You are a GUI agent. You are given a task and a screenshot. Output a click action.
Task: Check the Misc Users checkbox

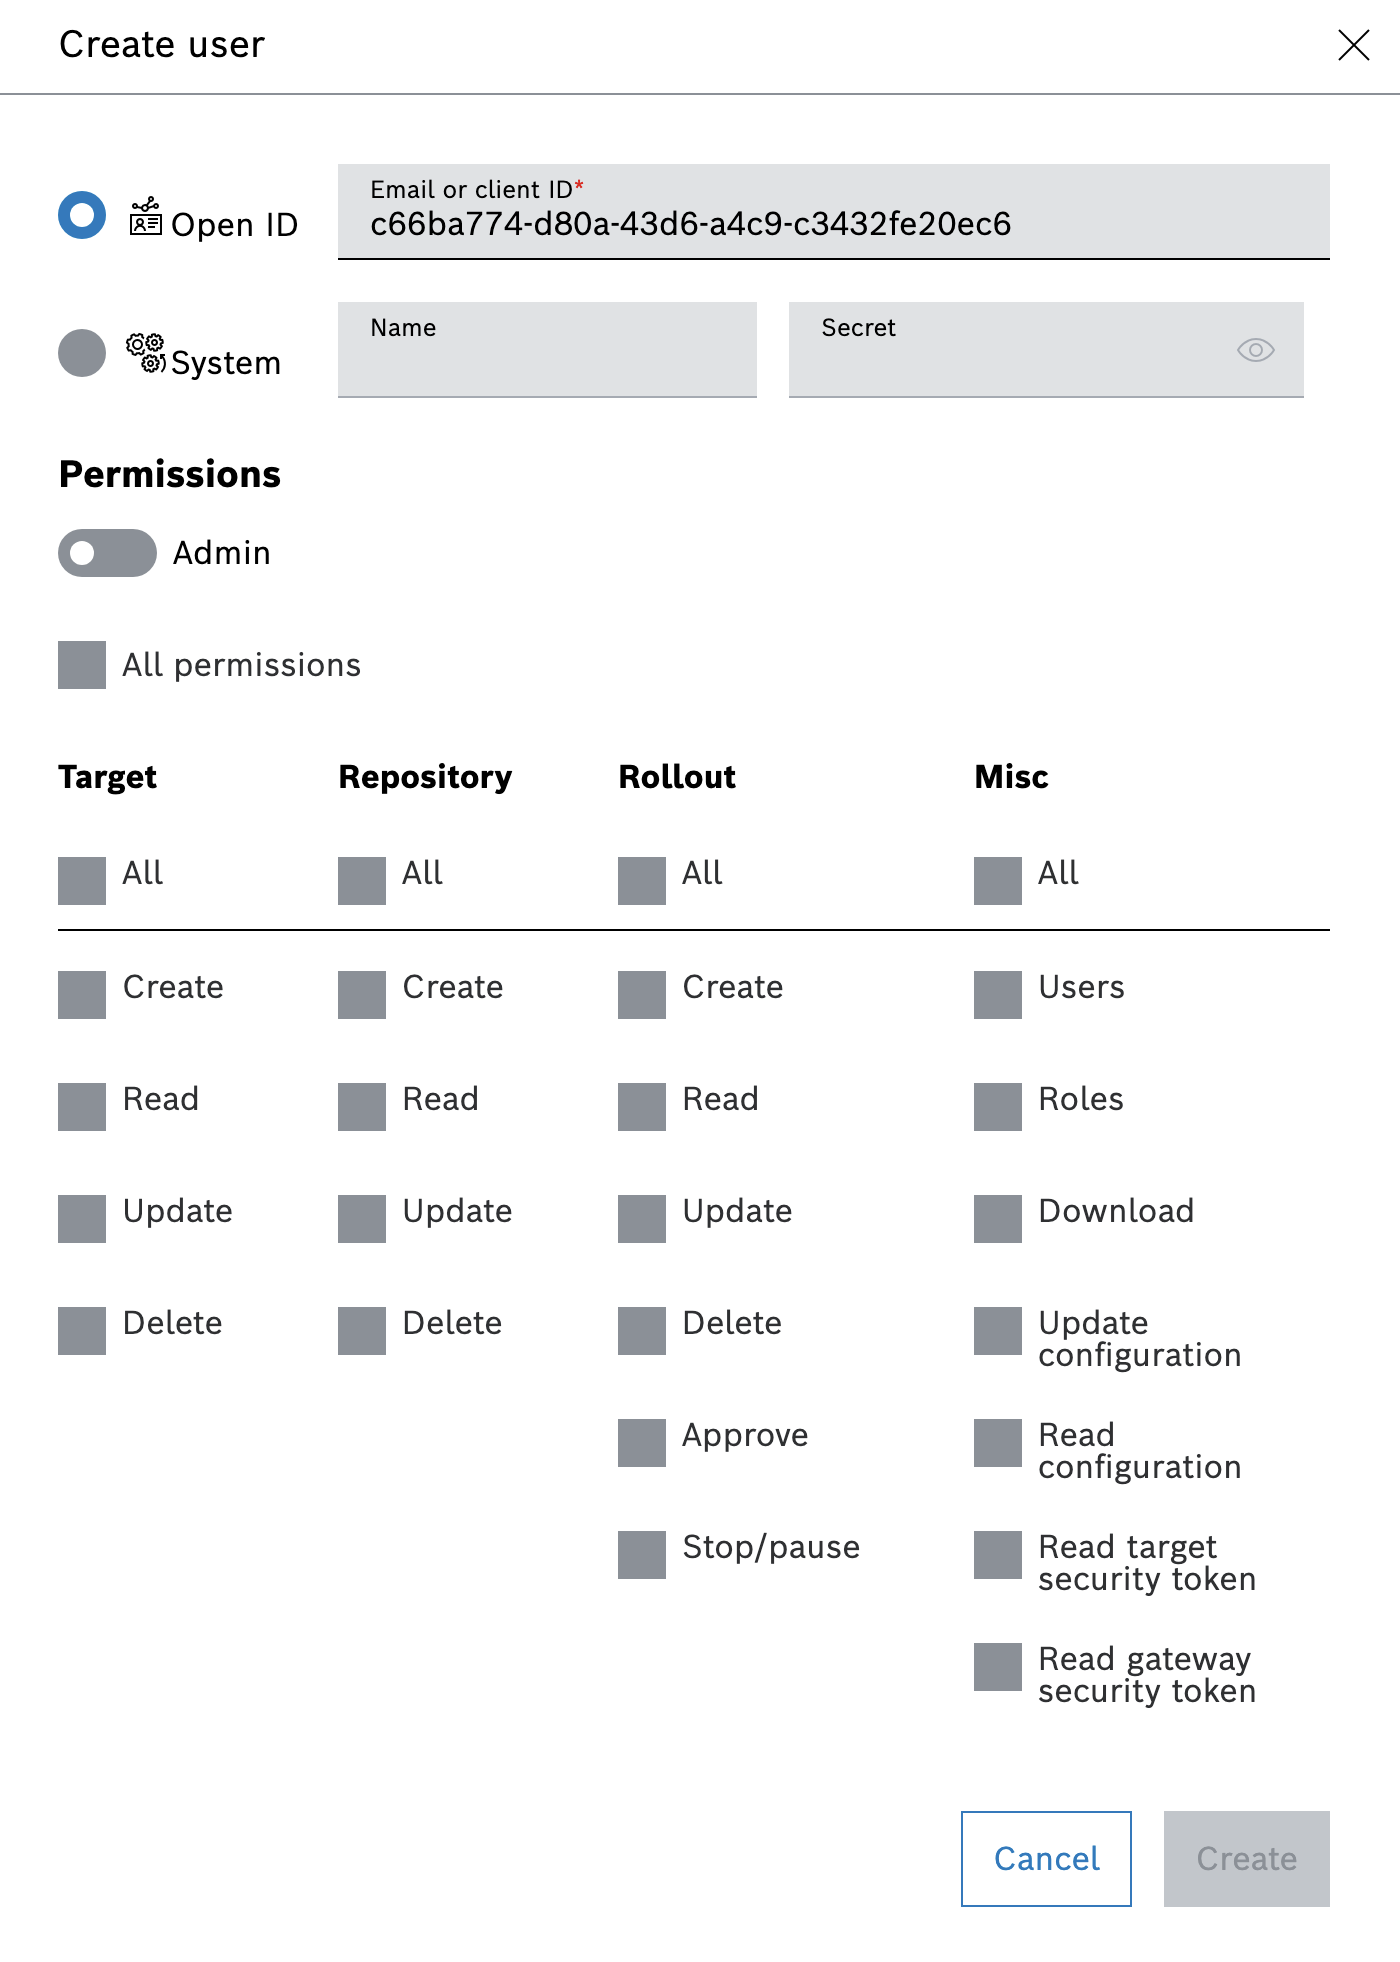click(998, 995)
